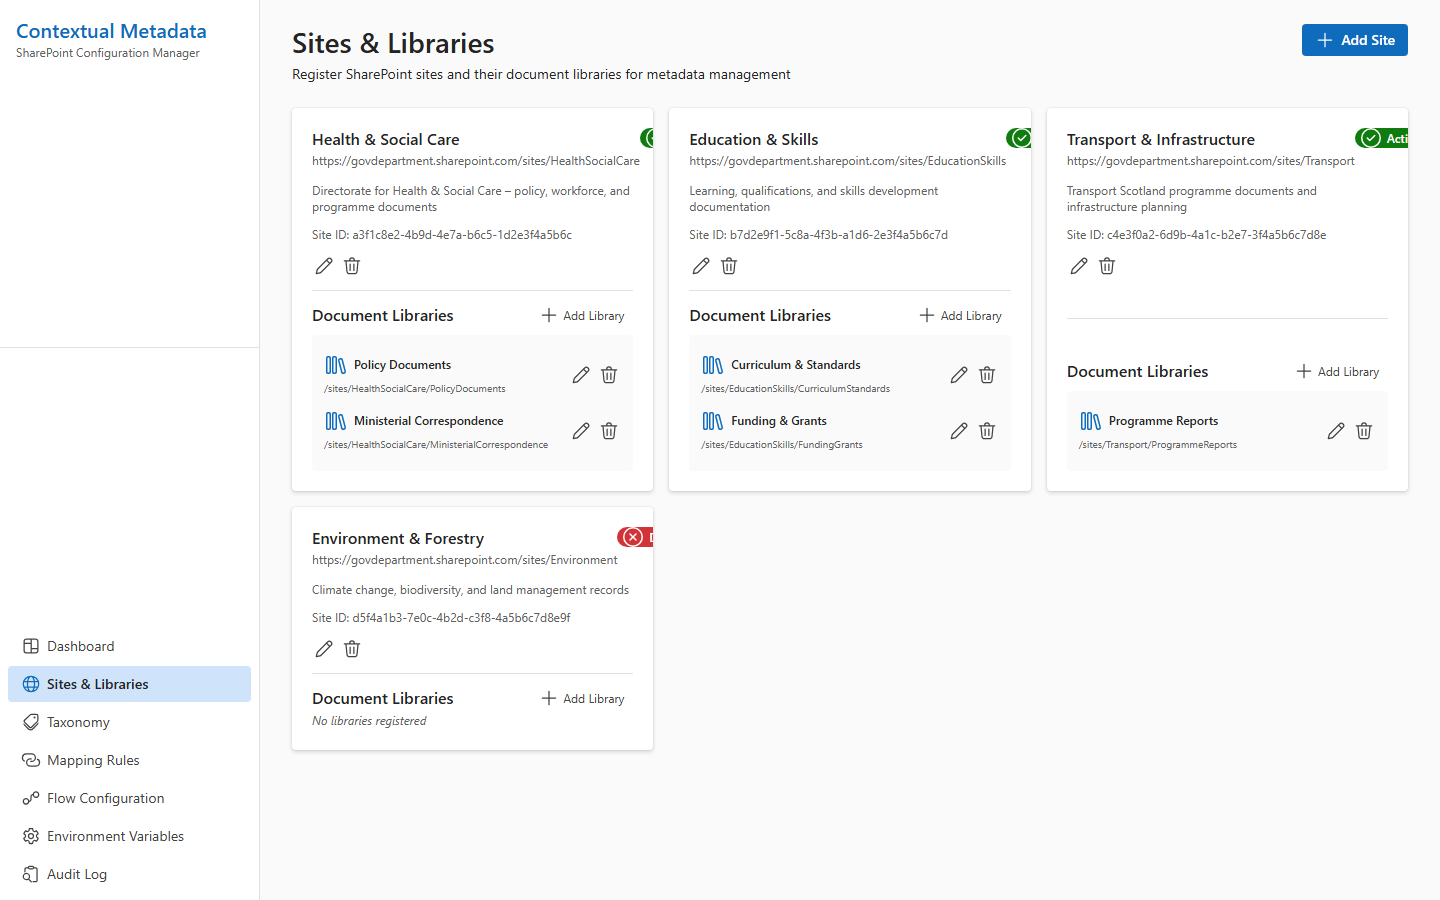The width and height of the screenshot is (1440, 900).
Task: Delete the Ministerial Correspondence library
Action: point(609,431)
